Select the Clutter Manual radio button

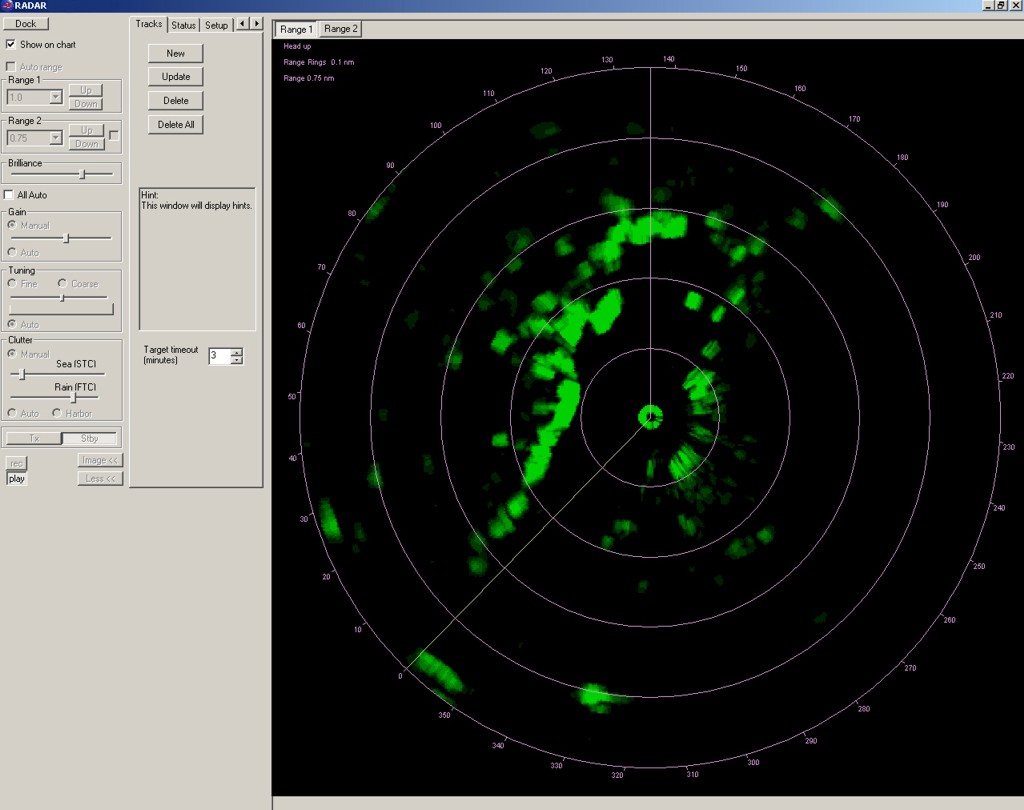(x=12, y=353)
